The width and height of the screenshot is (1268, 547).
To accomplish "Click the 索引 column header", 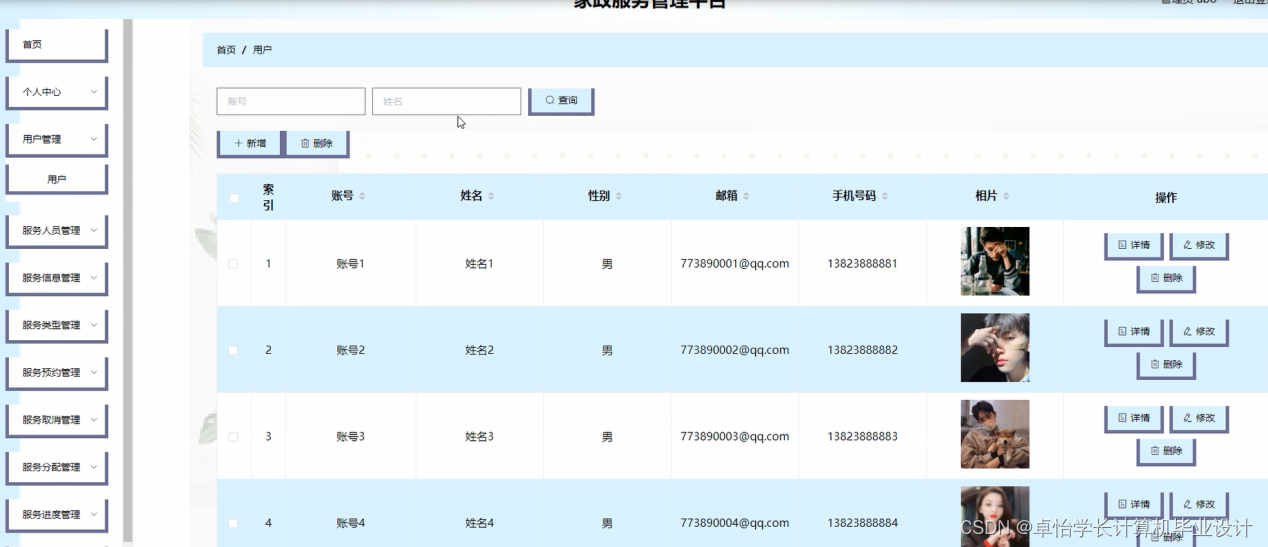I will pyautogui.click(x=268, y=197).
